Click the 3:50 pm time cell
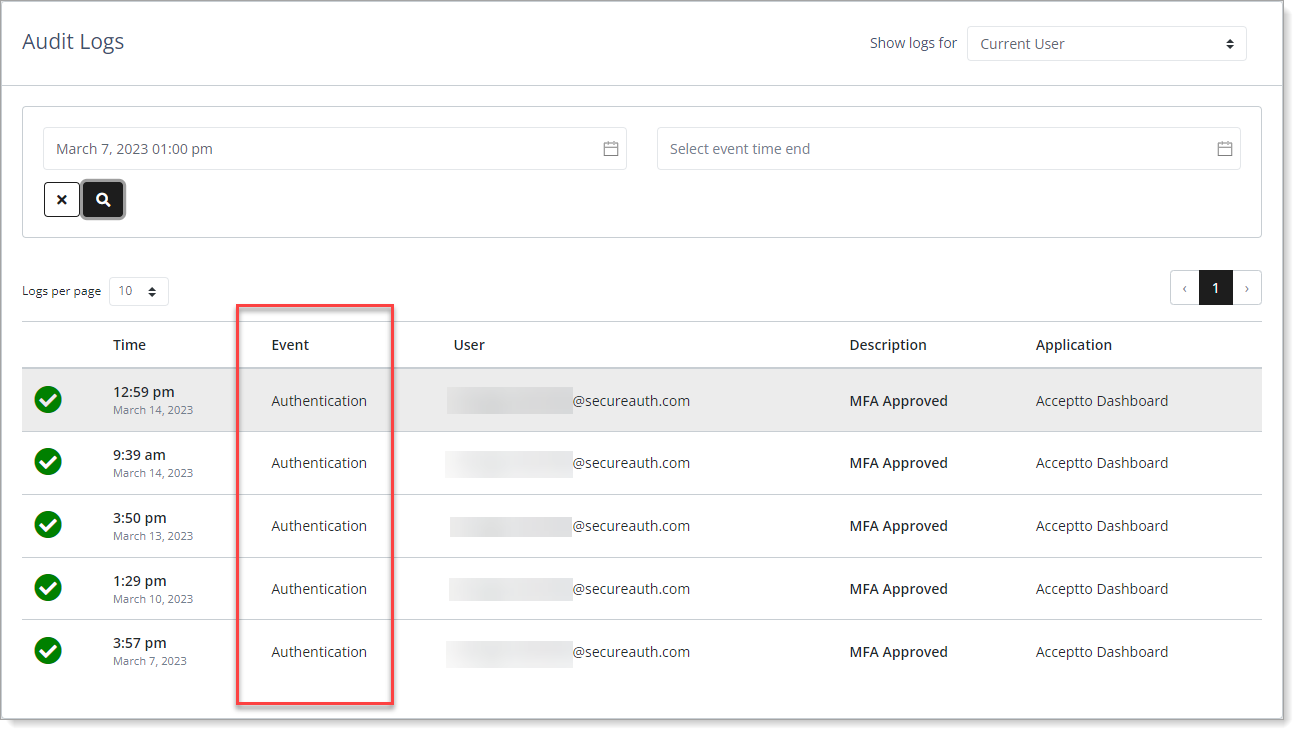Screen dimensions: 1299x735 153,526
